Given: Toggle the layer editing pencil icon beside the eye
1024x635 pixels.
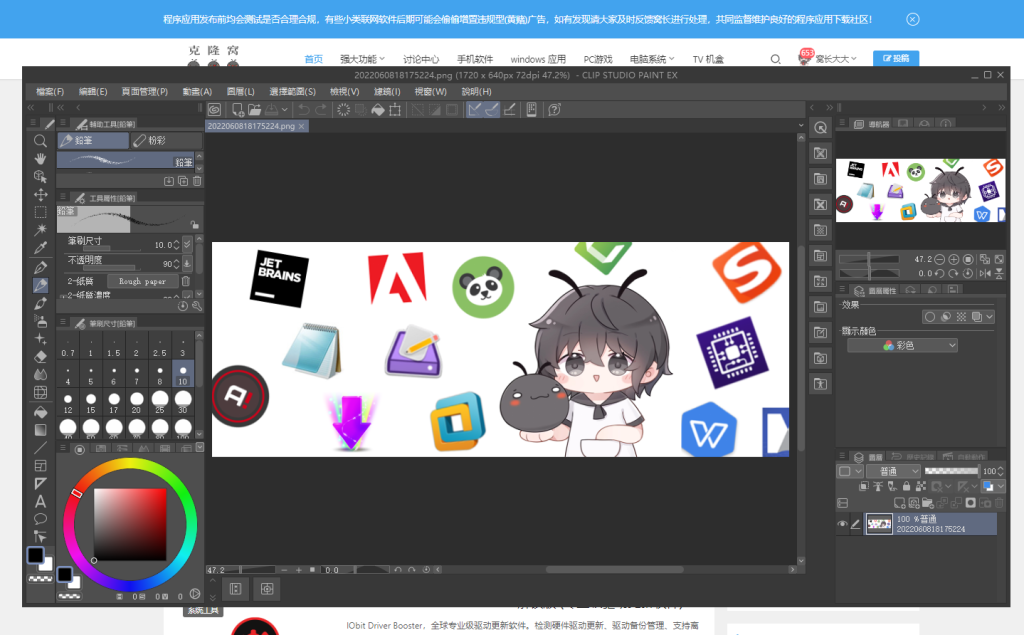Looking at the screenshot, I should (x=856, y=524).
